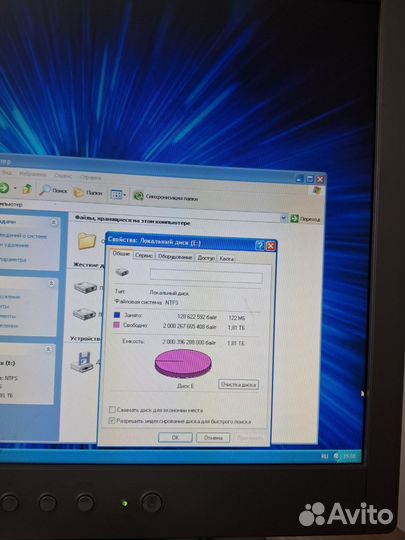
Task: Click the Windows flag logo in Explorer
Action: [316, 190]
